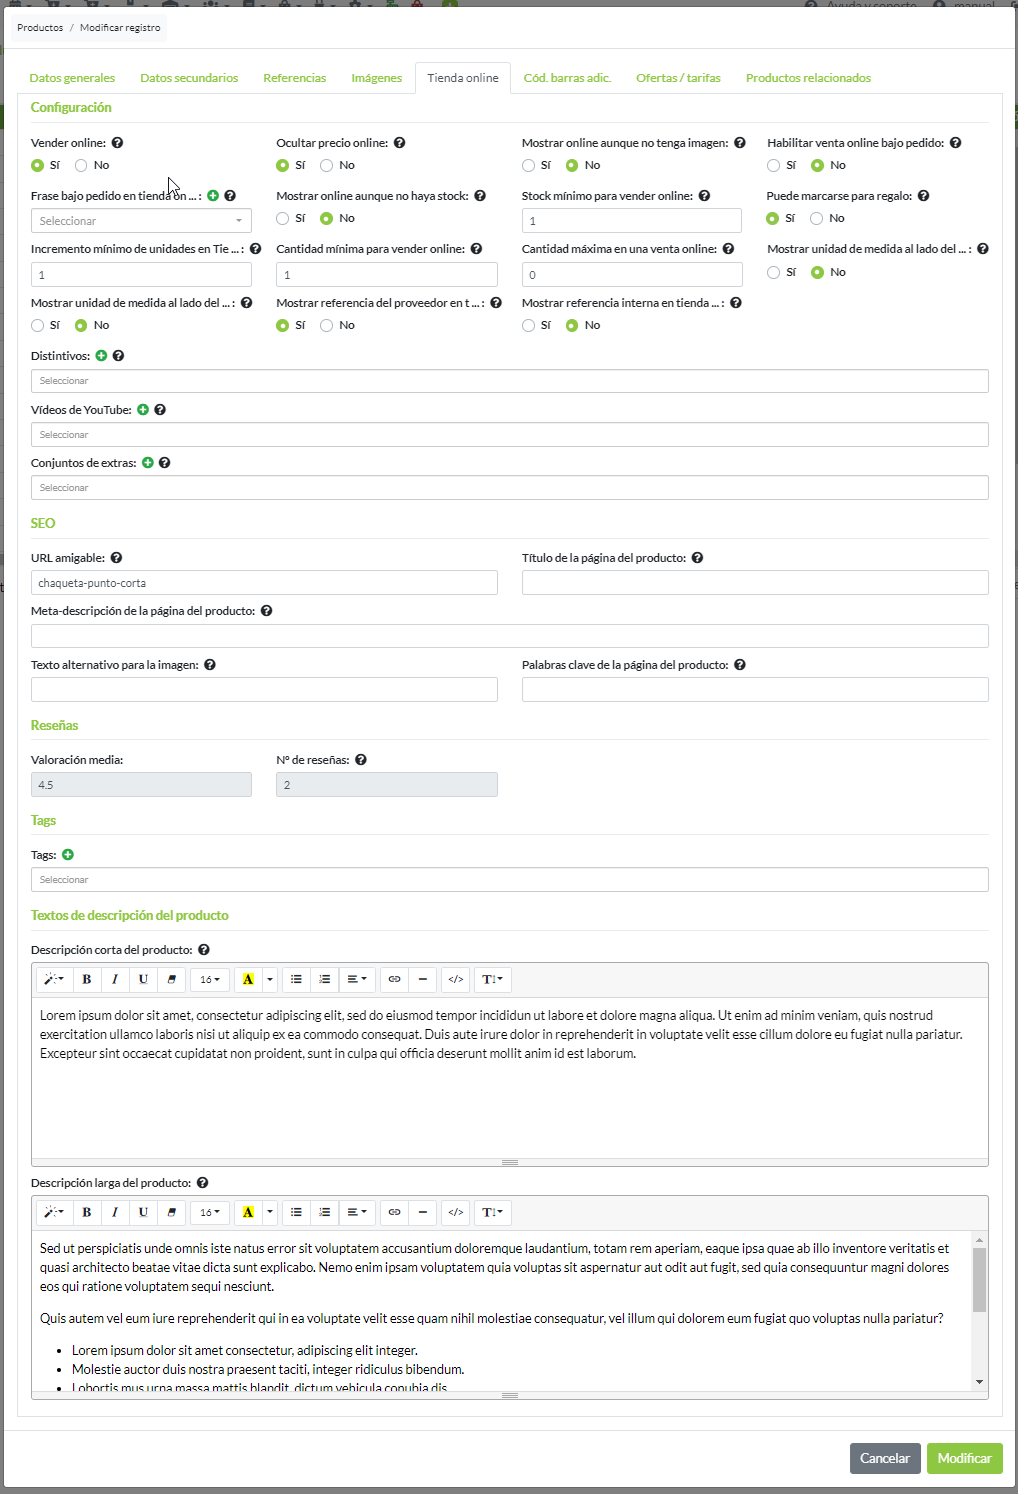Open font size dropdown in short description toolbar
This screenshot has height=1494, width=1018.
click(209, 980)
